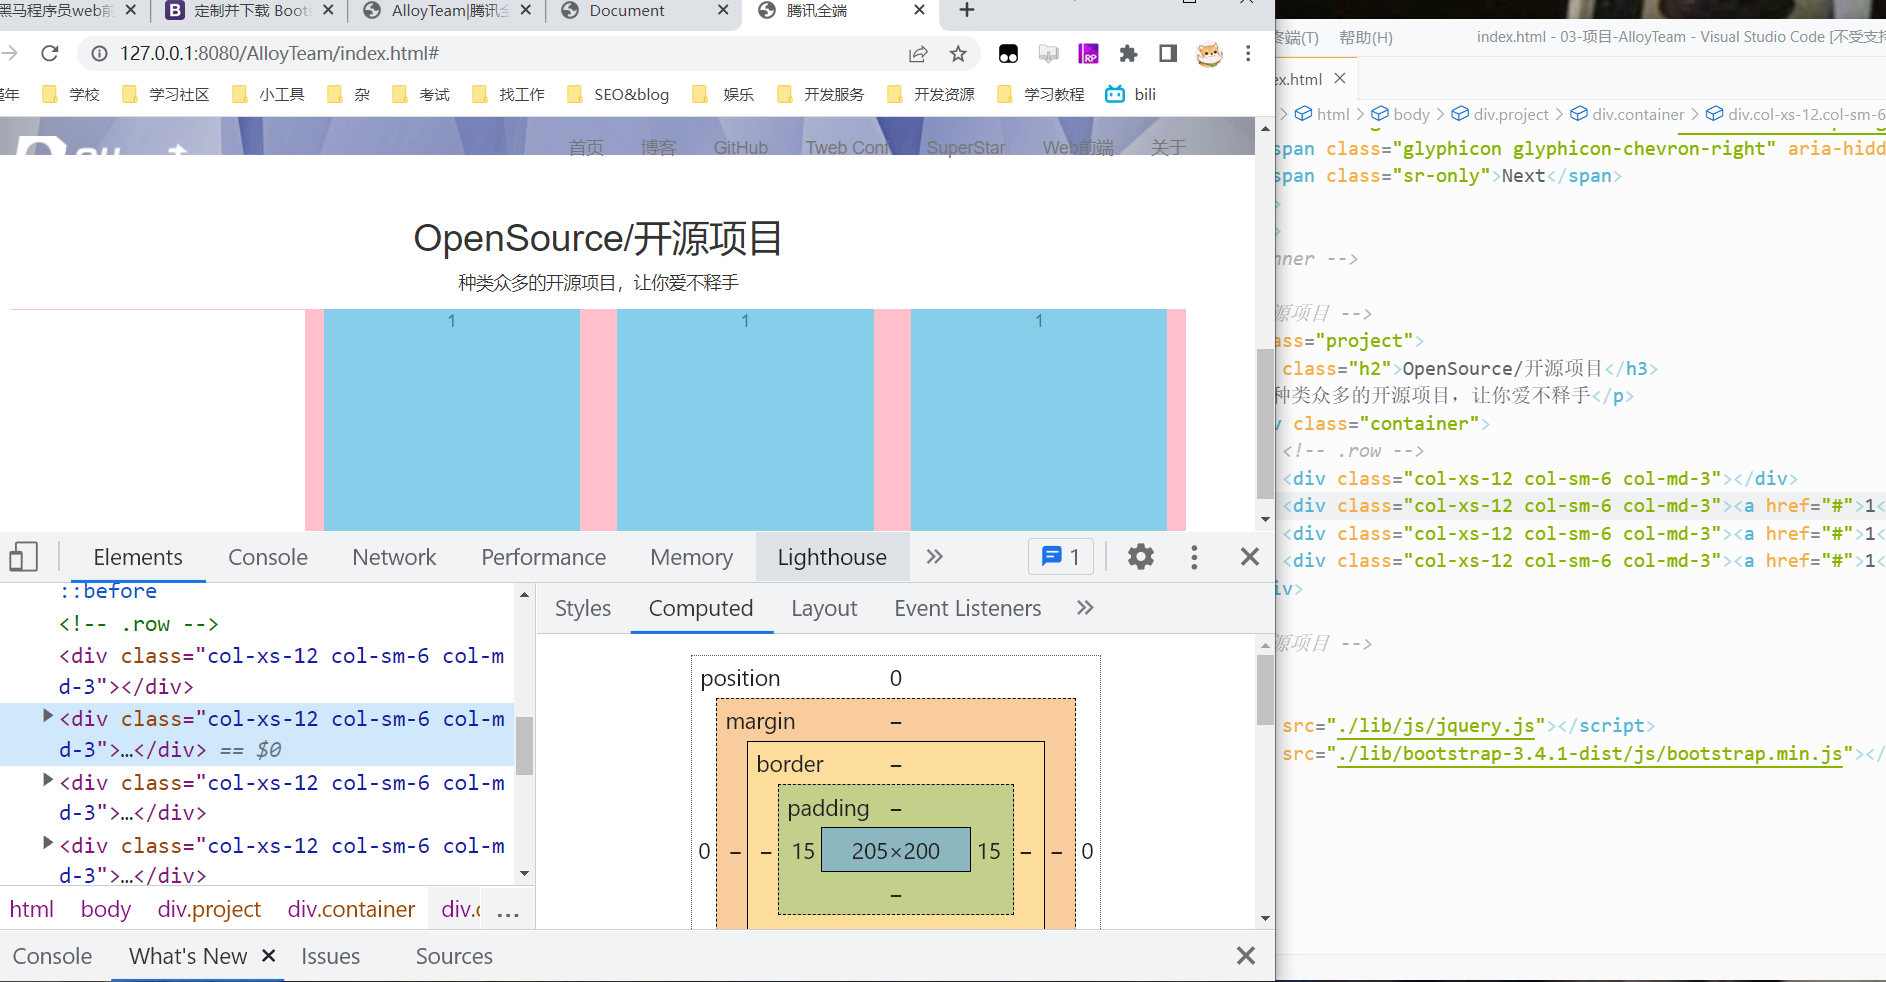Image resolution: width=1886 pixels, height=982 pixels.
Task: Open the Network tab
Action: coord(394,557)
